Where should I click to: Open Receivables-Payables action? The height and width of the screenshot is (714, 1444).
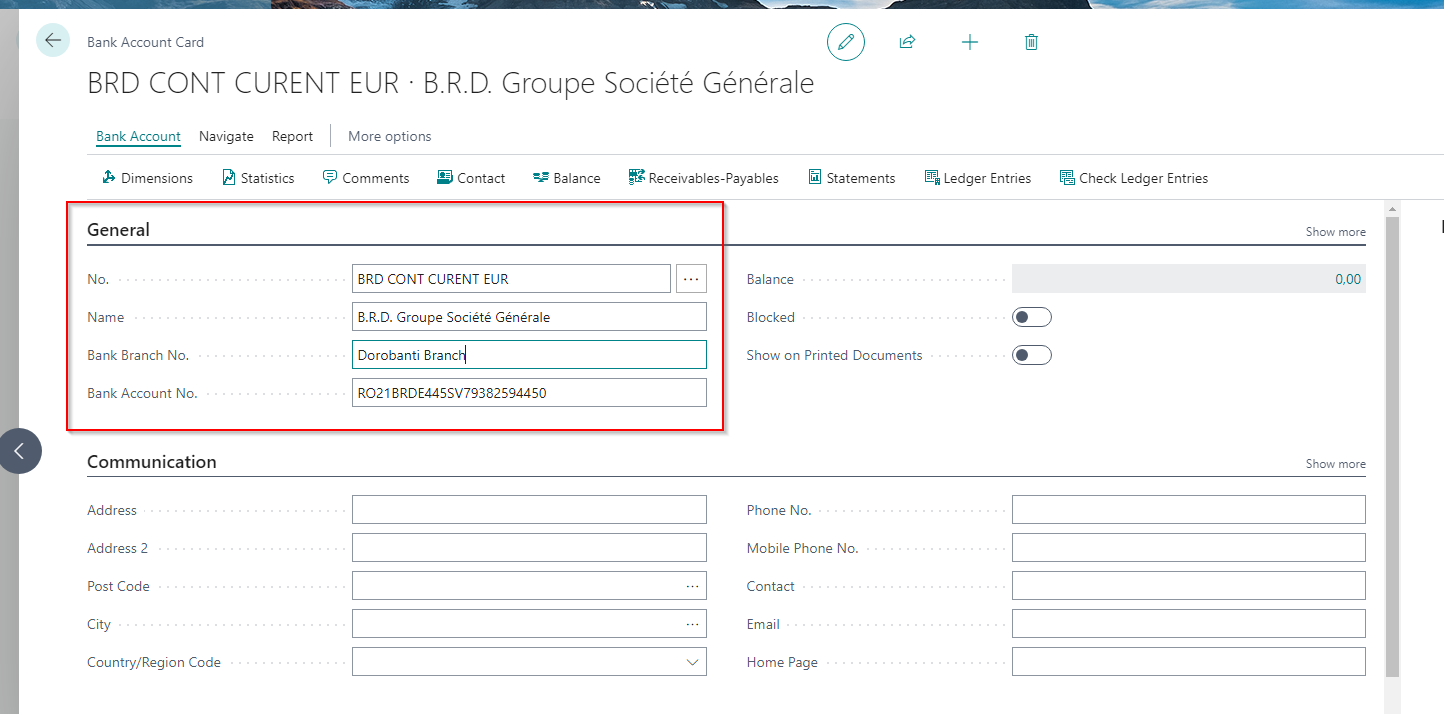(x=704, y=178)
